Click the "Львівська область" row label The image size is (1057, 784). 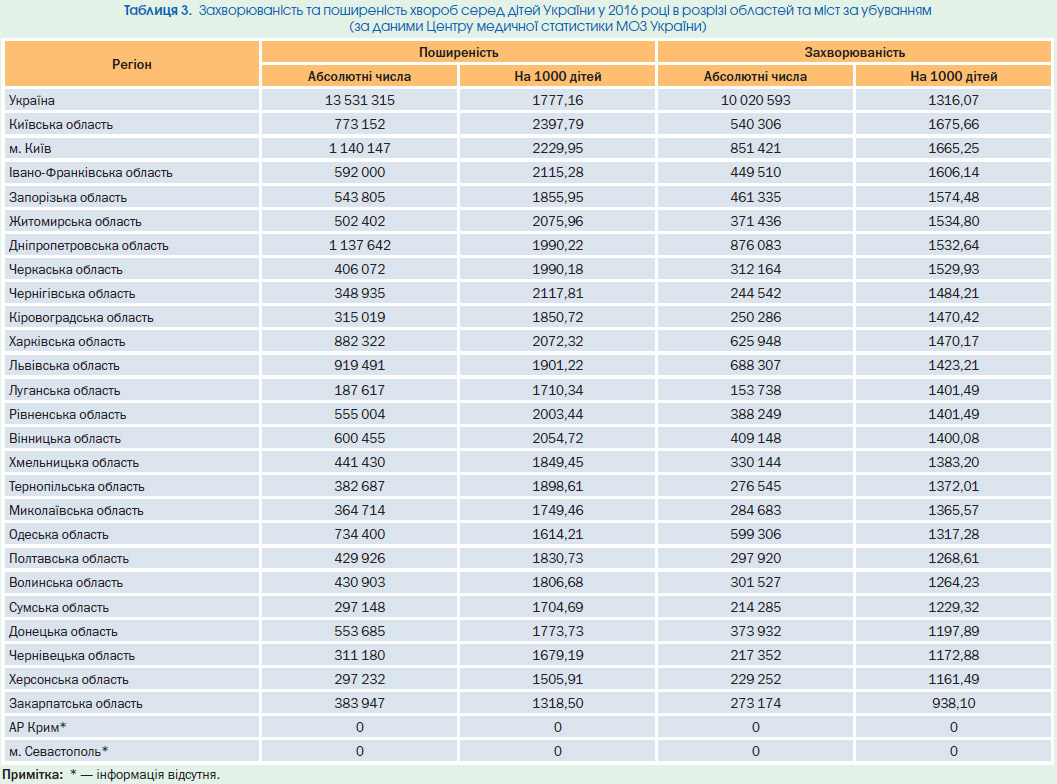click(x=64, y=366)
